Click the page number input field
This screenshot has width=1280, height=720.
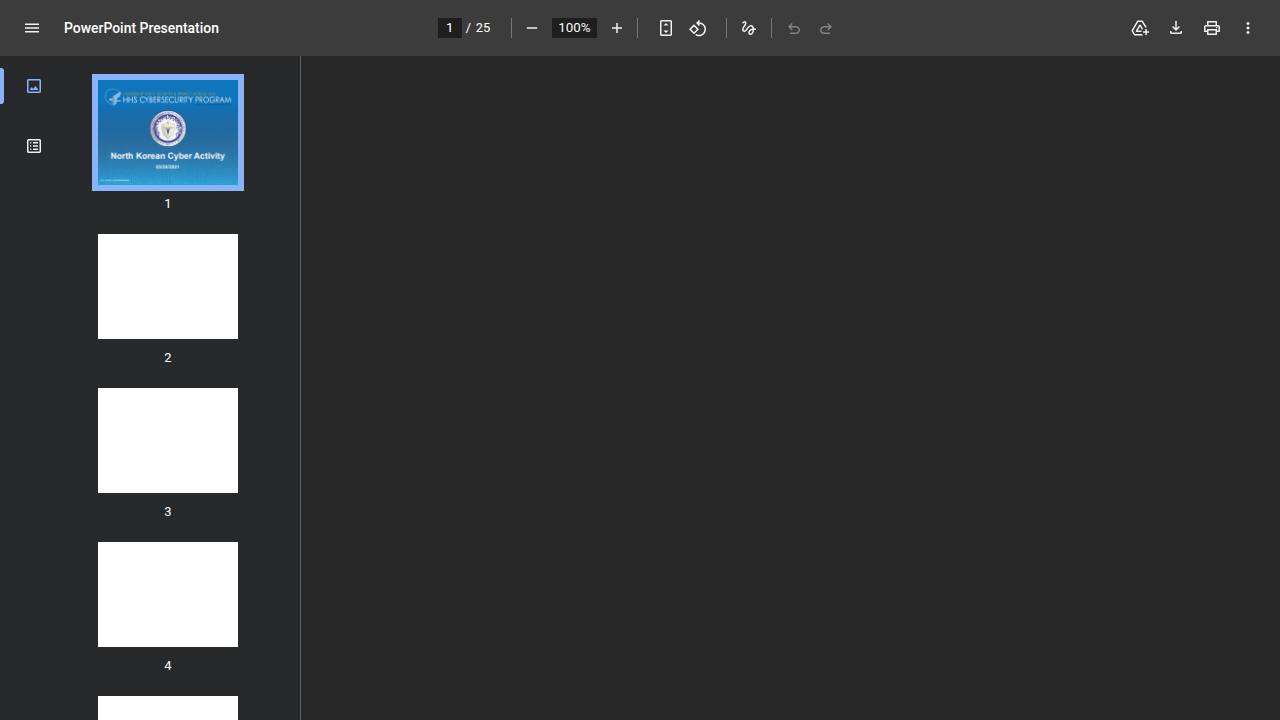pyautogui.click(x=450, y=28)
